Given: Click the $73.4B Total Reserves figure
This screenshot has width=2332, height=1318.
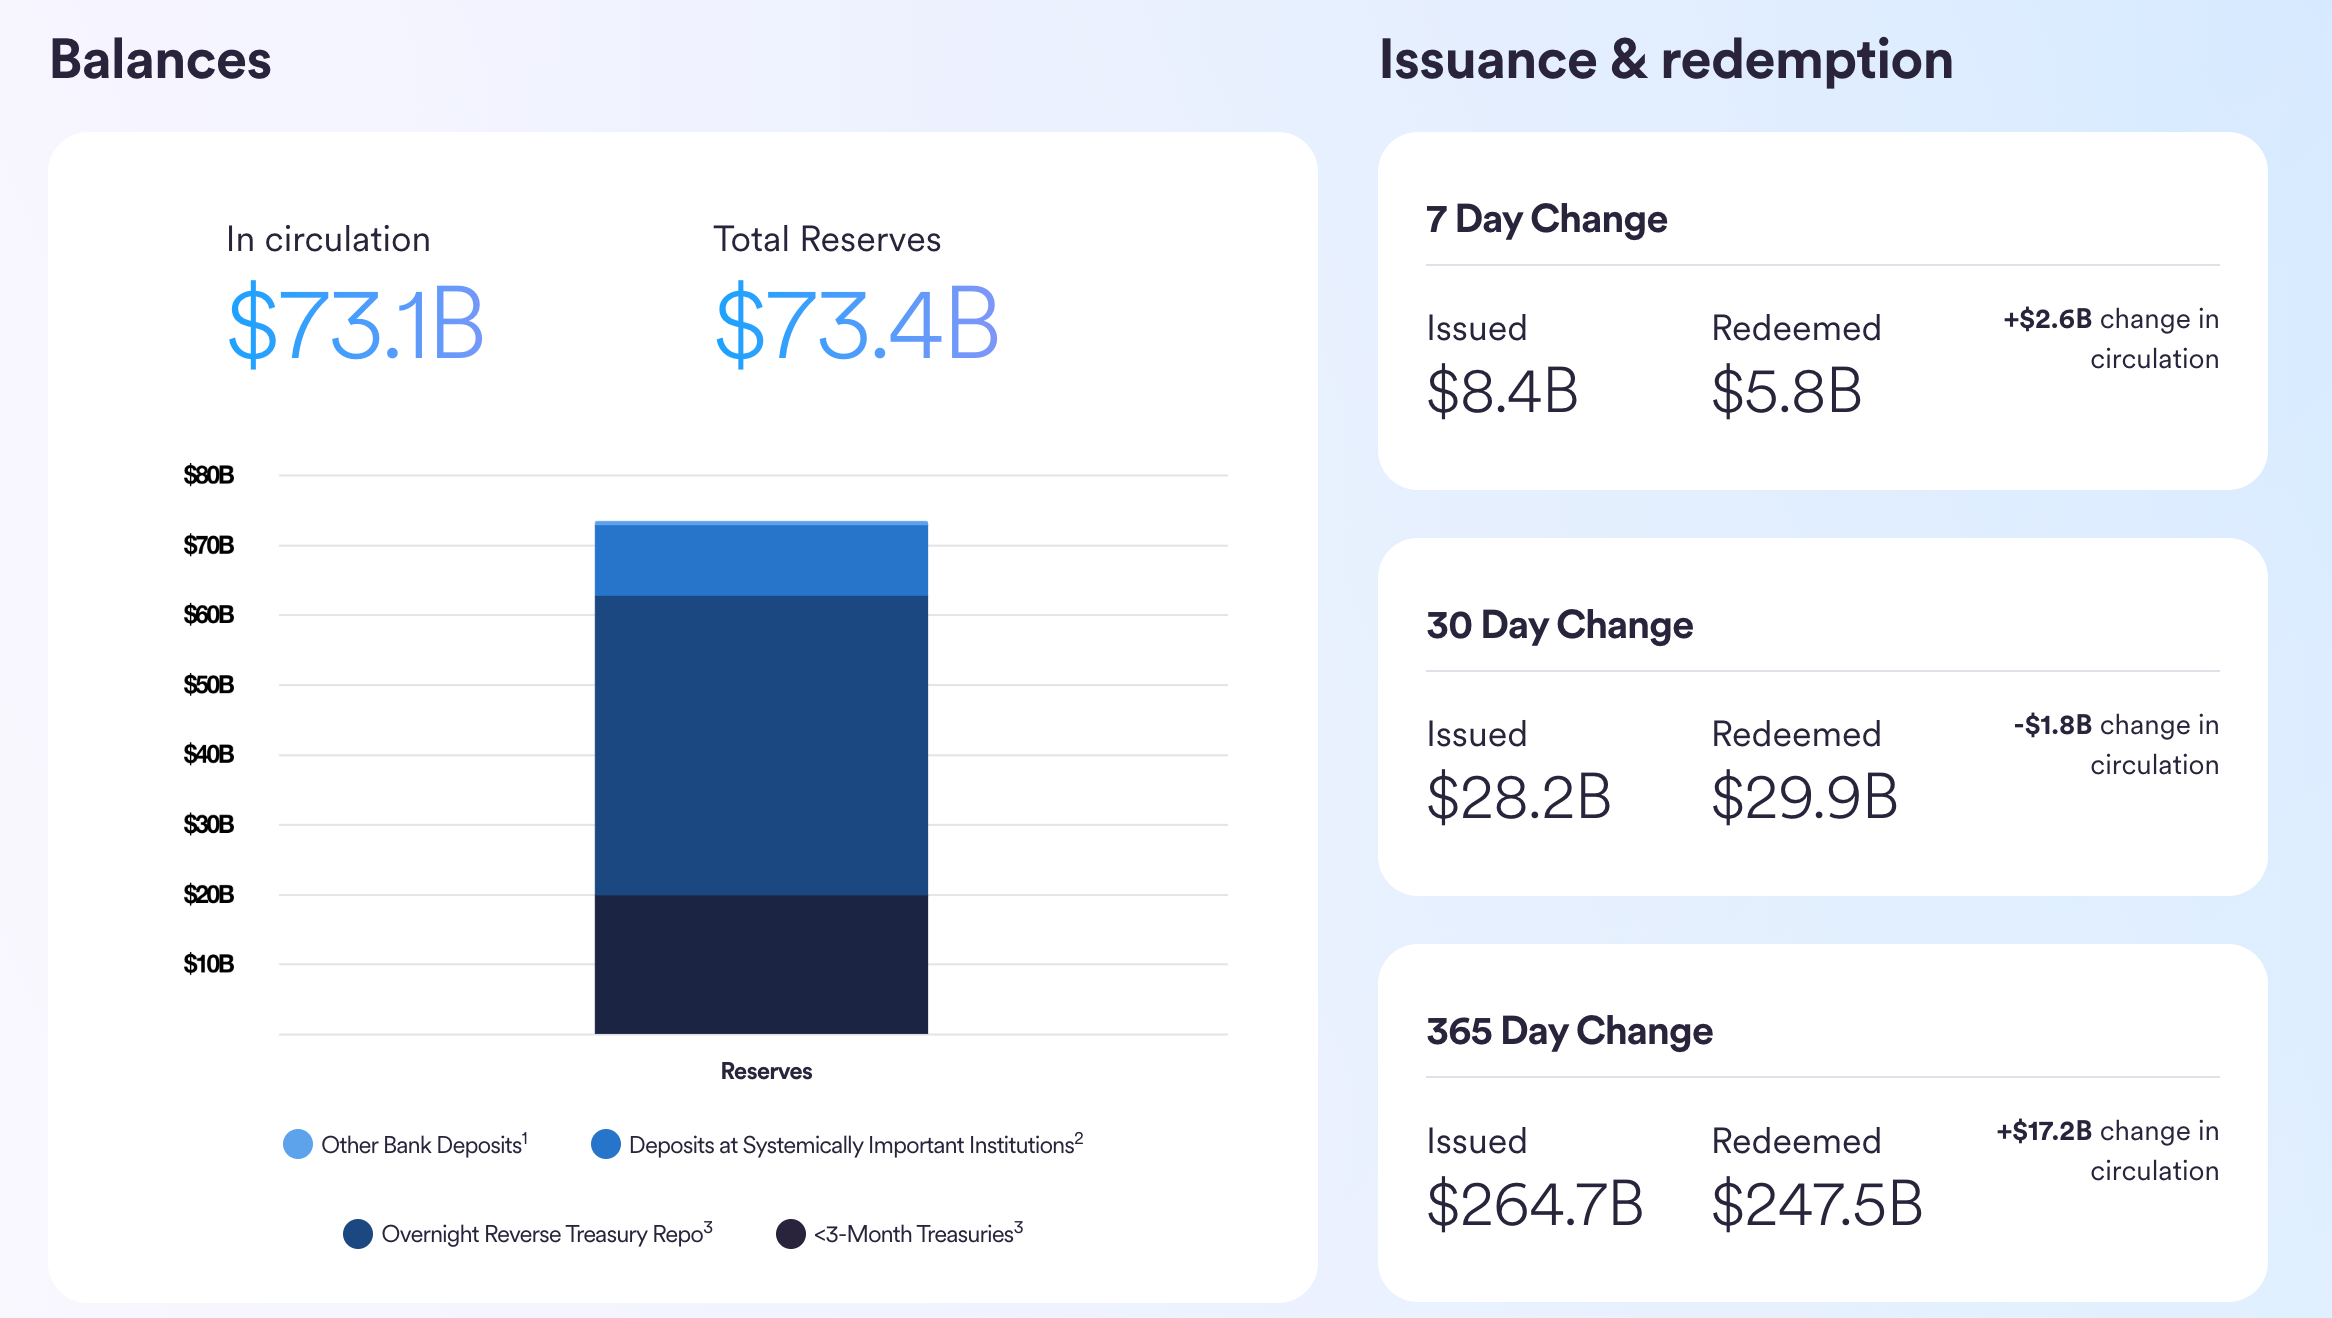Looking at the screenshot, I should [857, 324].
